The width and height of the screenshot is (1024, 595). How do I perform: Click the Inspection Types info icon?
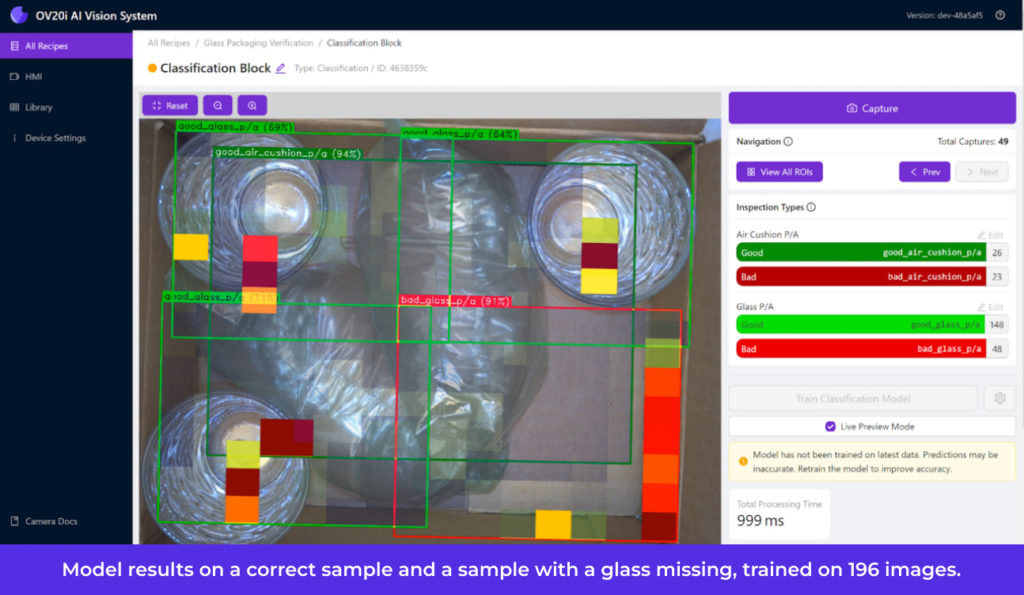(x=811, y=207)
